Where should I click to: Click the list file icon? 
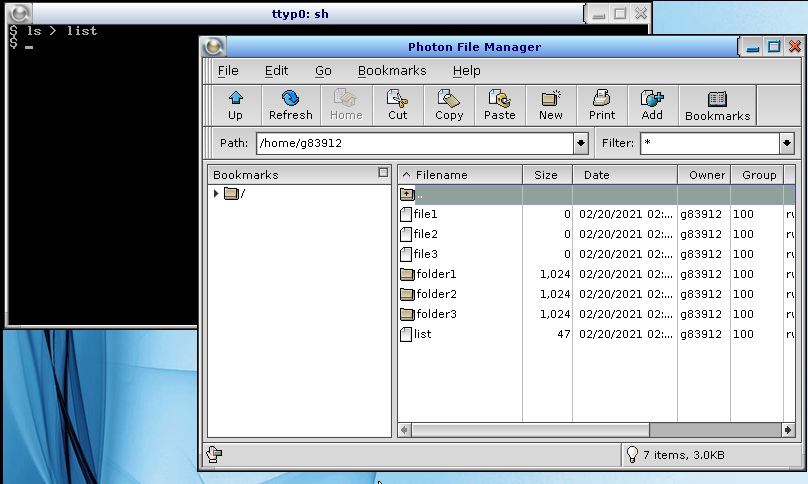(406, 335)
